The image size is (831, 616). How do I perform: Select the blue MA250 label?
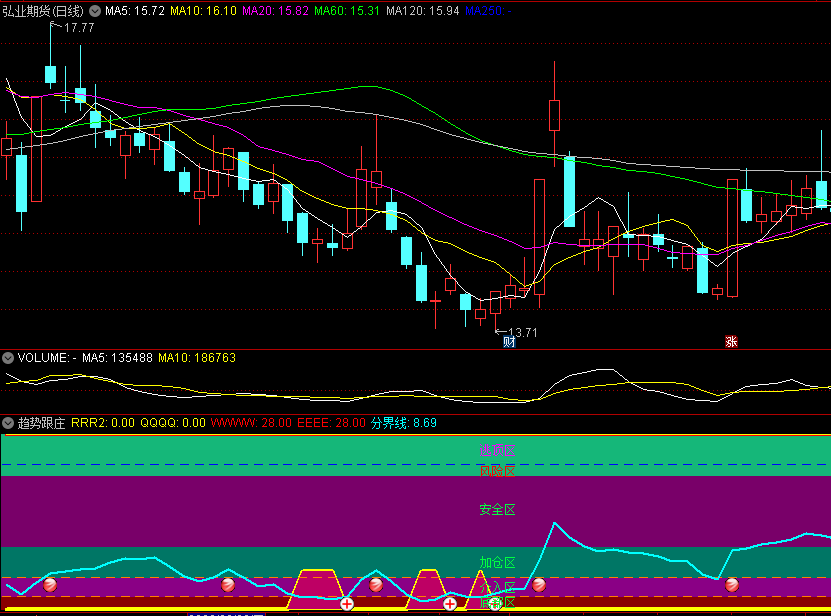coord(488,11)
